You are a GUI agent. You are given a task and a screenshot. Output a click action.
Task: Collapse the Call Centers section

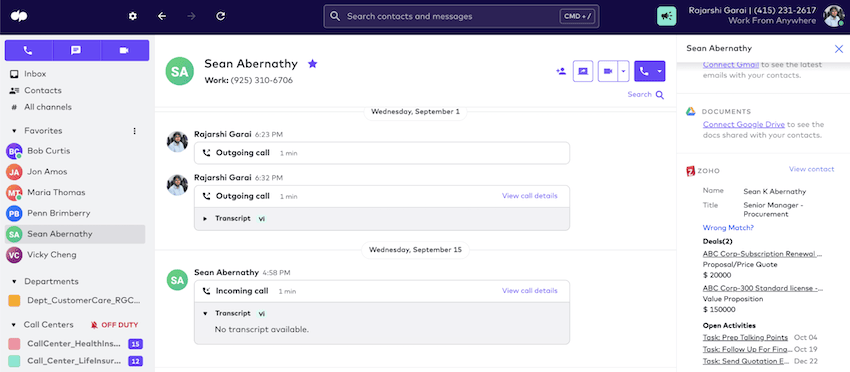14,325
